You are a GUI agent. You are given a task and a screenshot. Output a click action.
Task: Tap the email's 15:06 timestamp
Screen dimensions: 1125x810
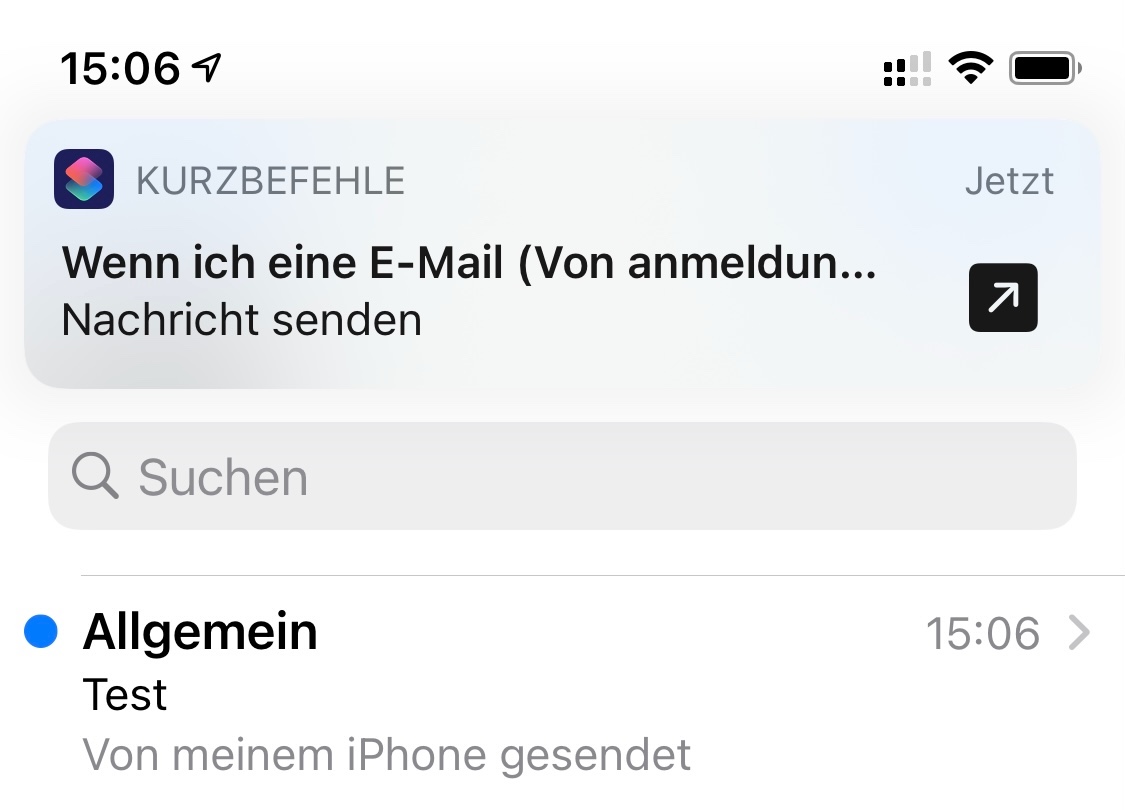982,634
